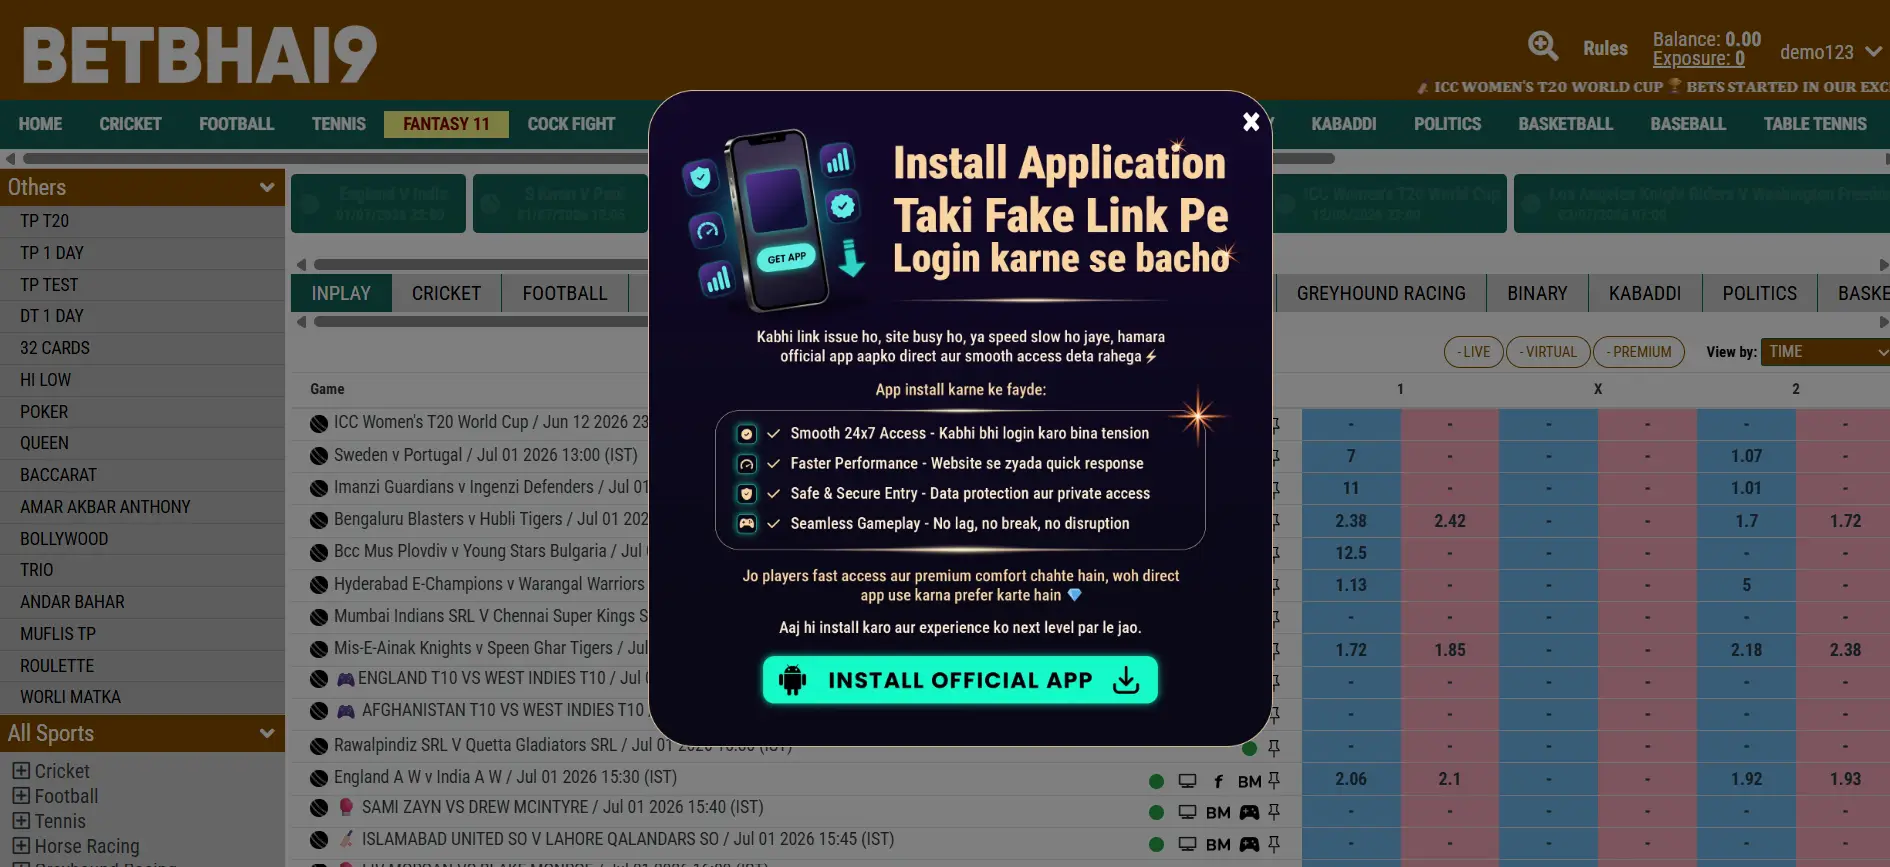Open the TABLE TENNIS menu item

(x=1815, y=124)
